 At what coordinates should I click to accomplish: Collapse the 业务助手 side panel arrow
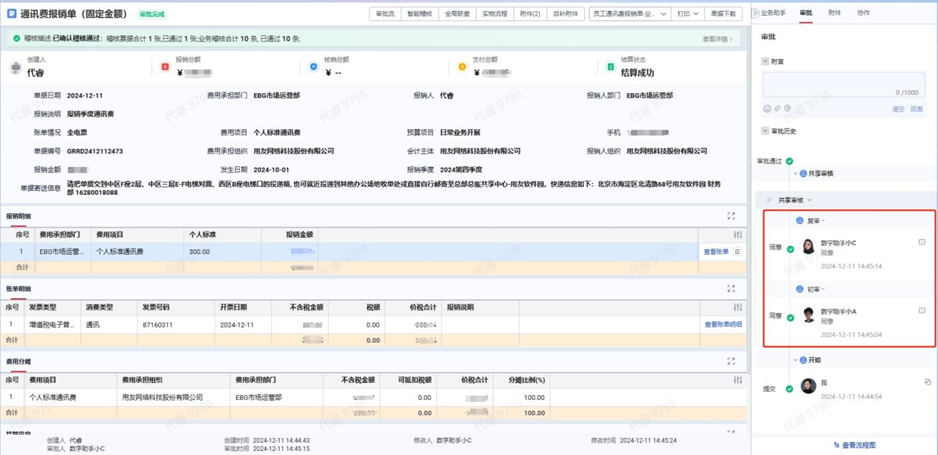(757, 13)
